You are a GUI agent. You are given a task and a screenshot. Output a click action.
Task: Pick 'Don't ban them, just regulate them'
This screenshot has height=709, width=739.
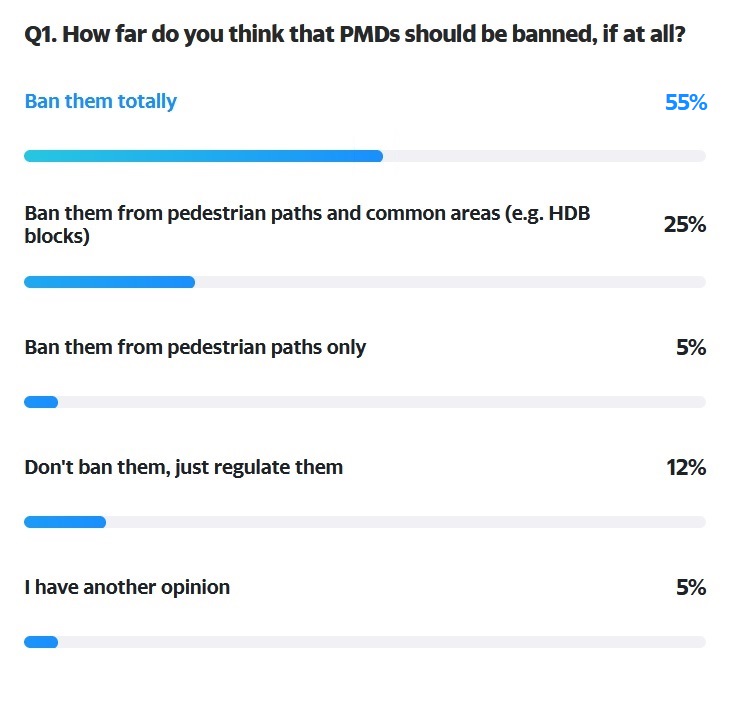point(184,468)
